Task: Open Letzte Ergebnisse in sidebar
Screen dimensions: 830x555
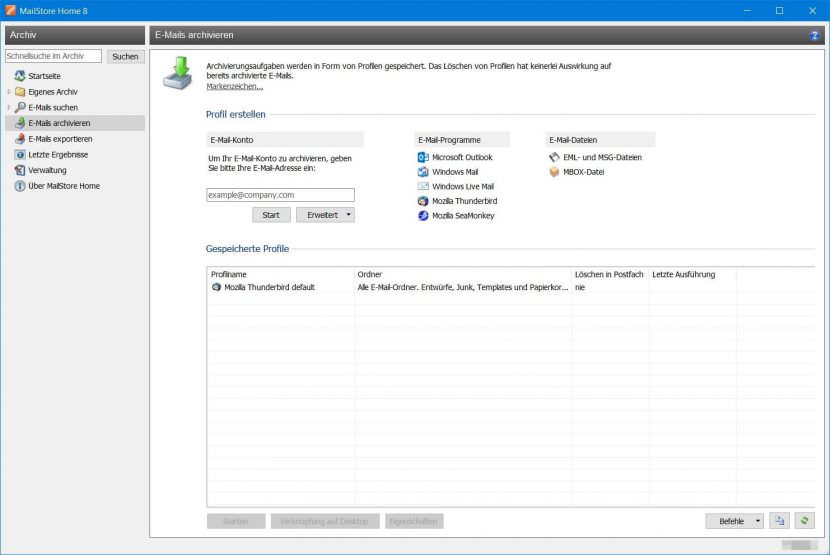Action: (x=58, y=155)
